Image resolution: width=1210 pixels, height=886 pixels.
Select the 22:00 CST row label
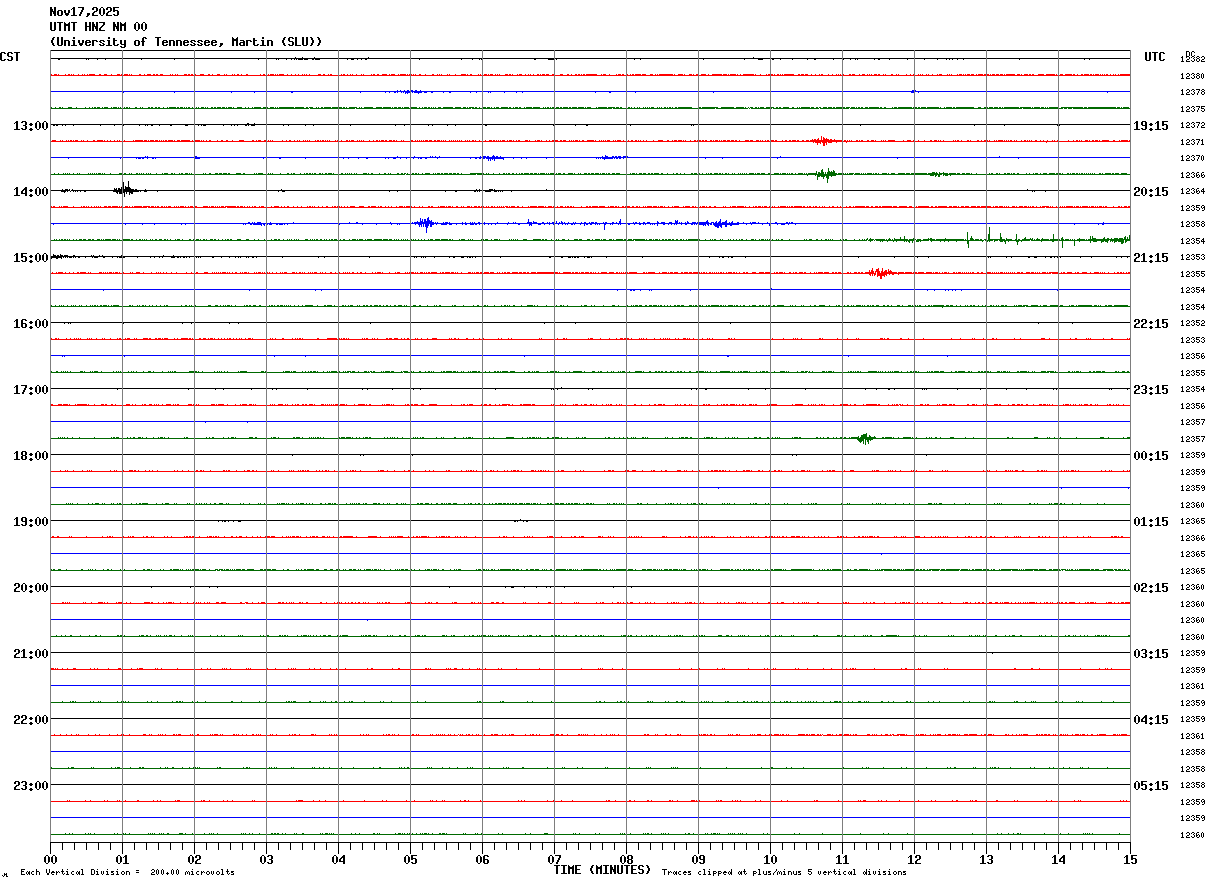point(30,720)
